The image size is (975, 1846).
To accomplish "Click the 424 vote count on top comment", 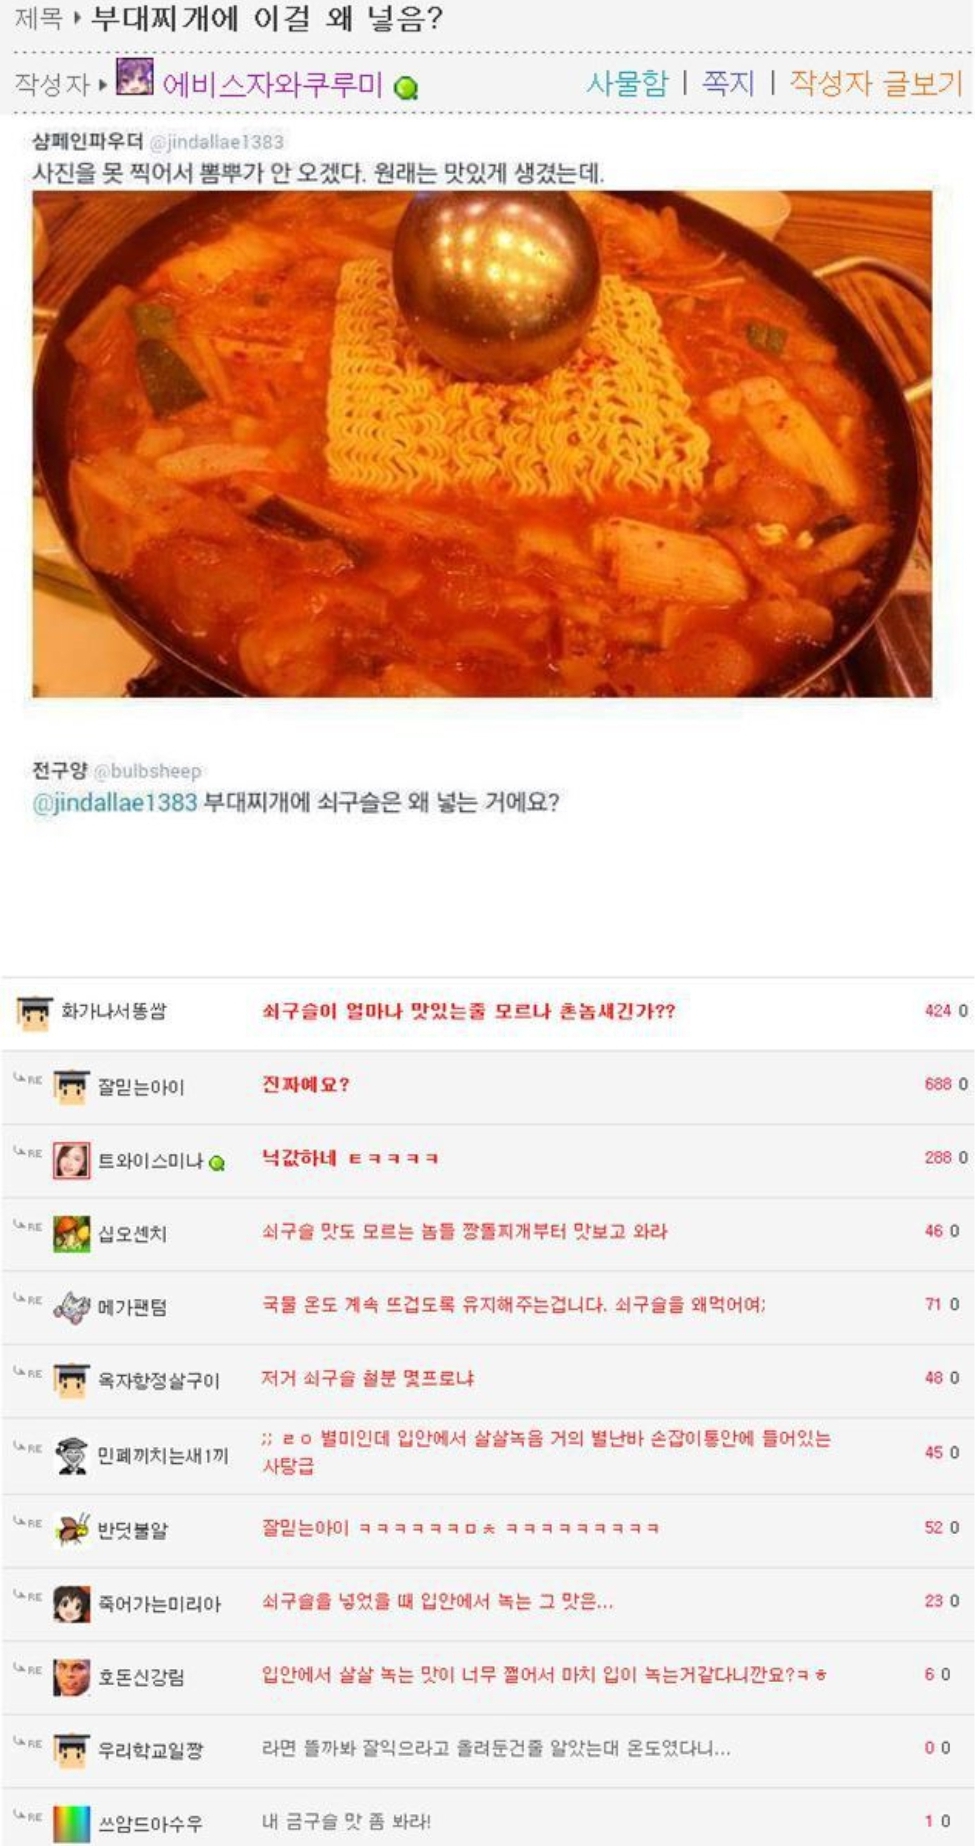I will coord(937,1011).
